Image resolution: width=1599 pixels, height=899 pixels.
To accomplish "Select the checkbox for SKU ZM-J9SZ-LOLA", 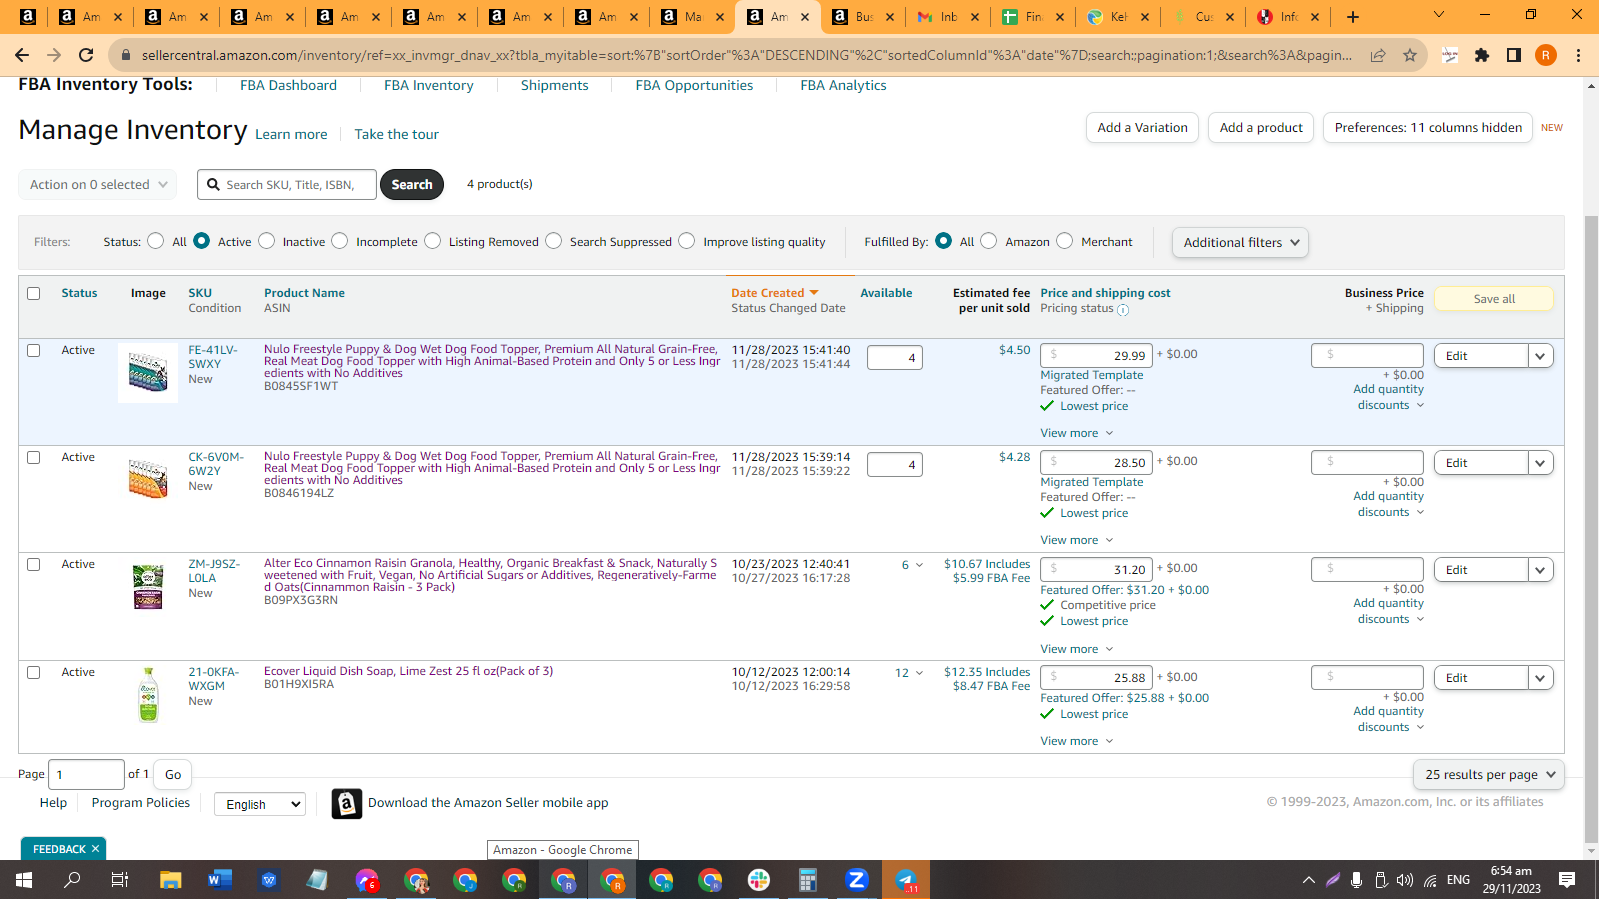I will [x=33, y=564].
